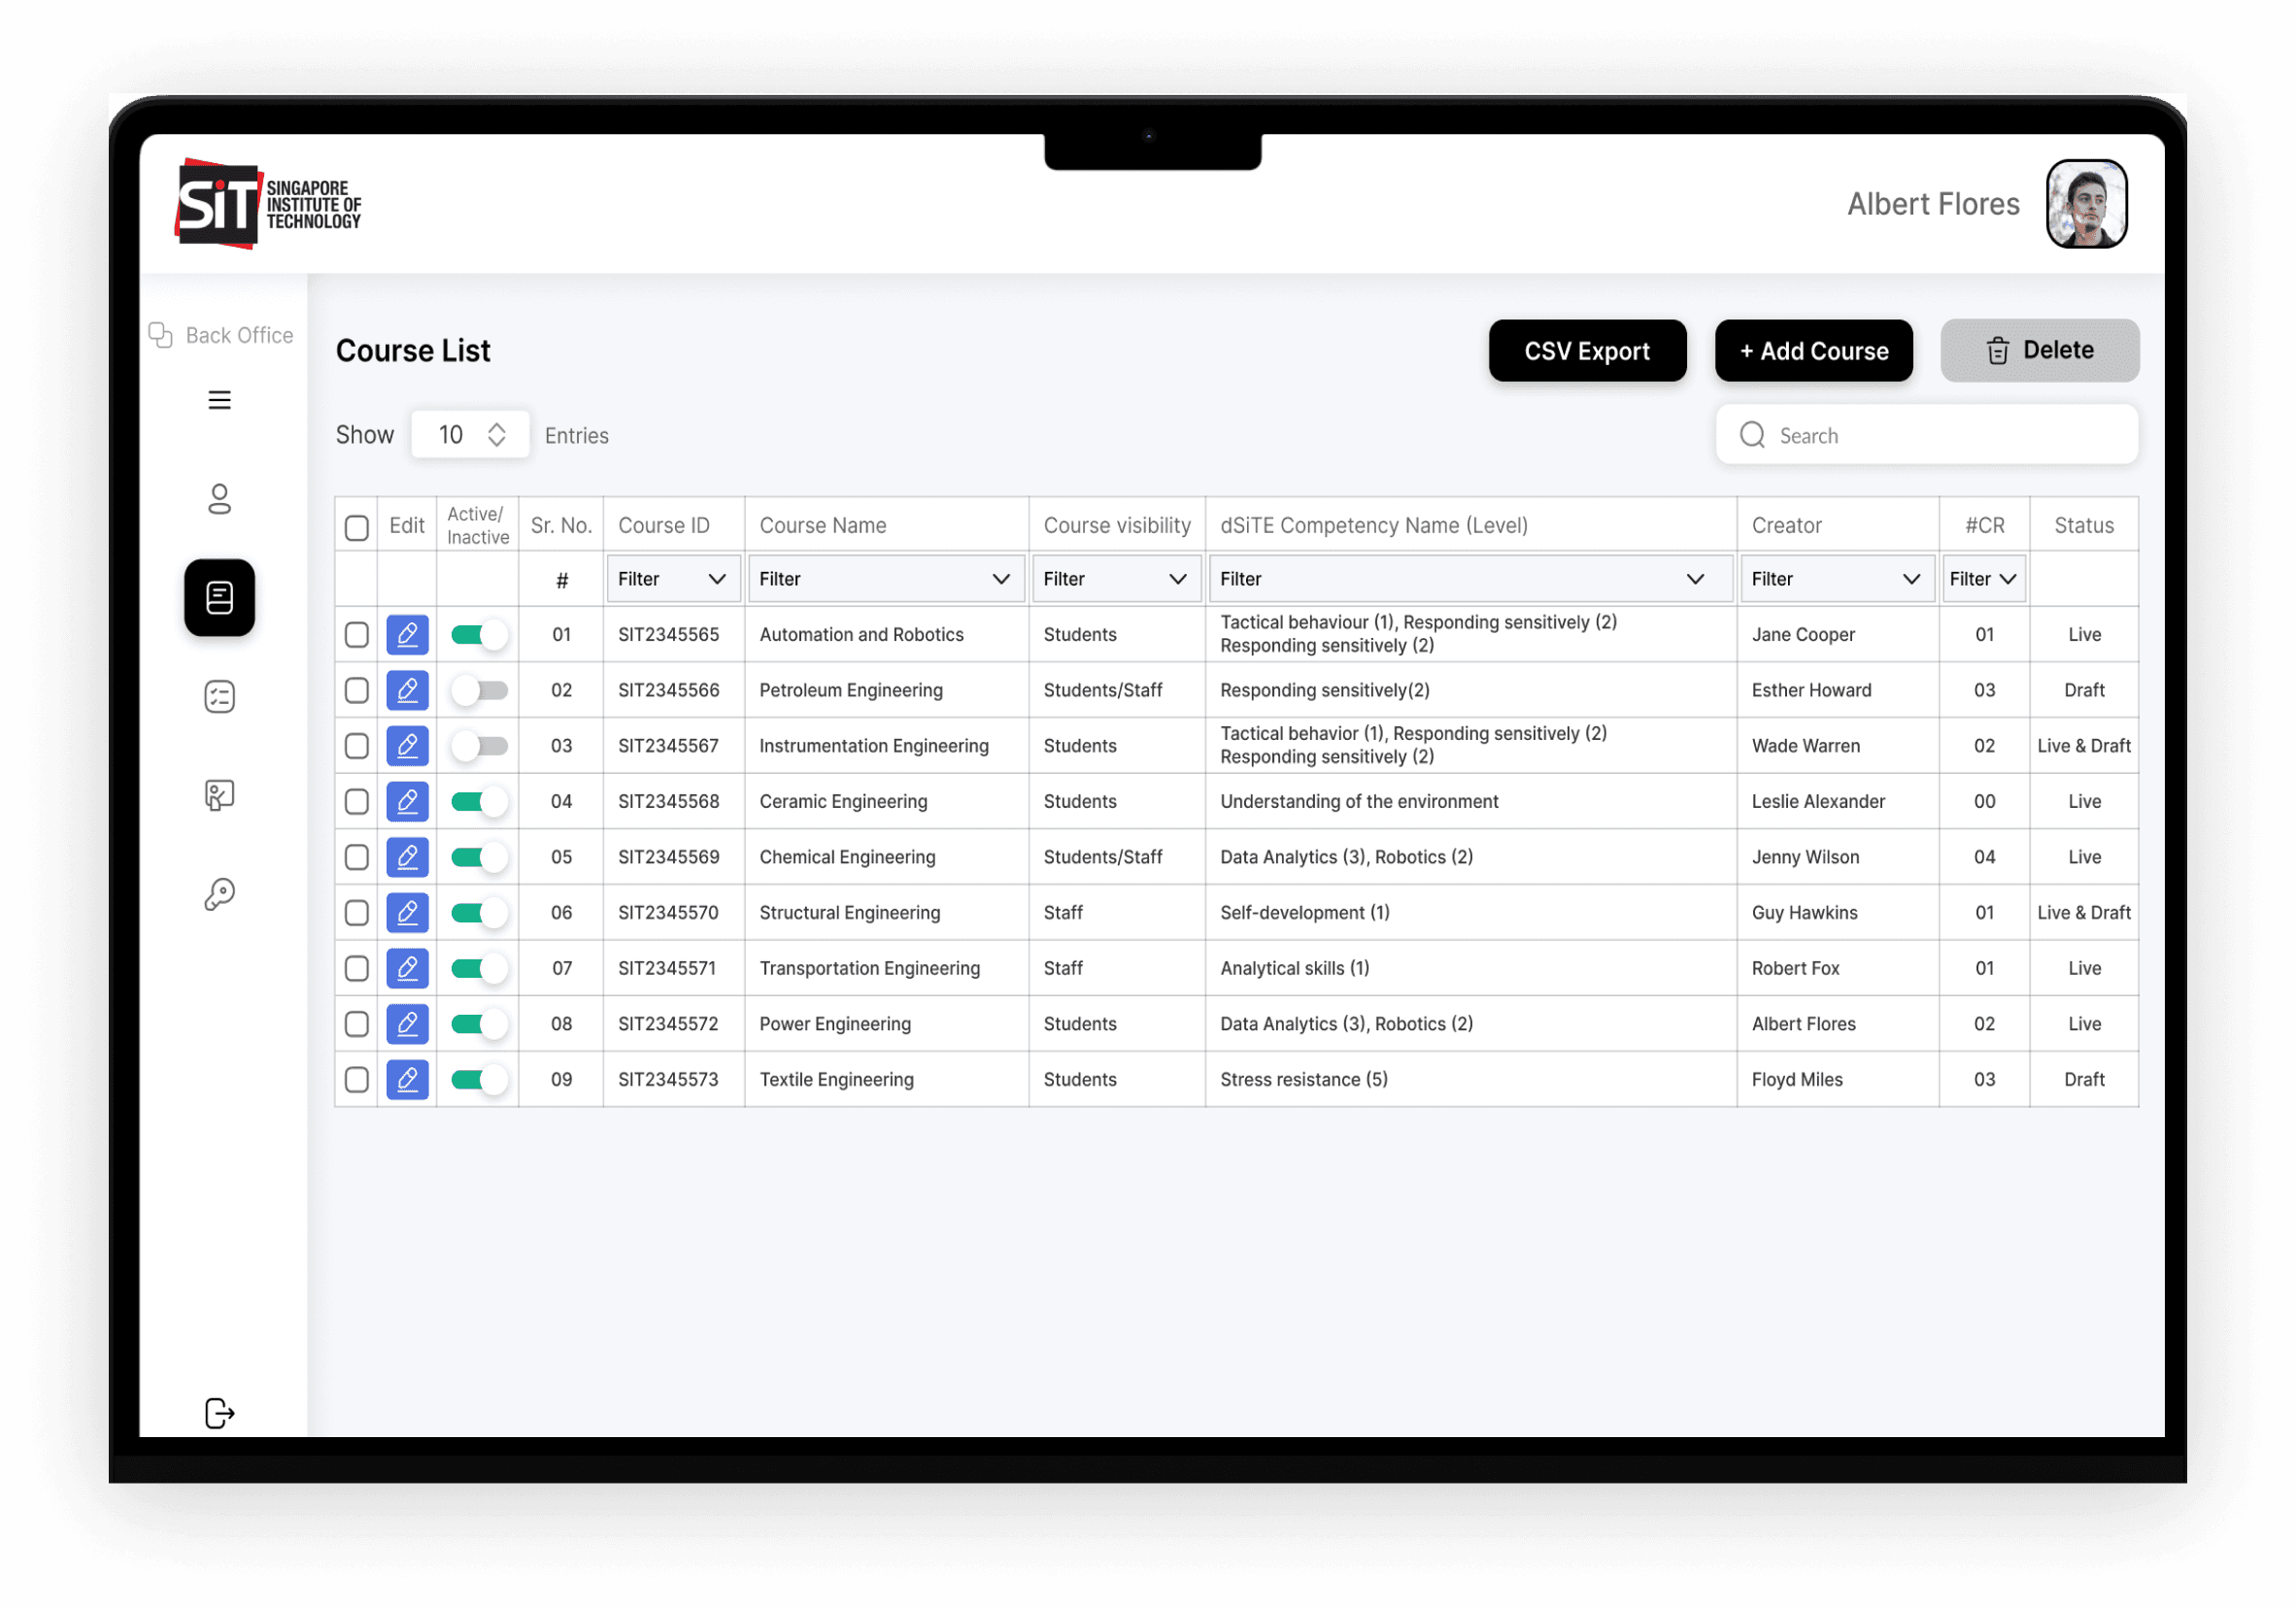Edit the Petroleum Engineering course with pencil icon
The image size is (2296, 1608).
point(407,690)
